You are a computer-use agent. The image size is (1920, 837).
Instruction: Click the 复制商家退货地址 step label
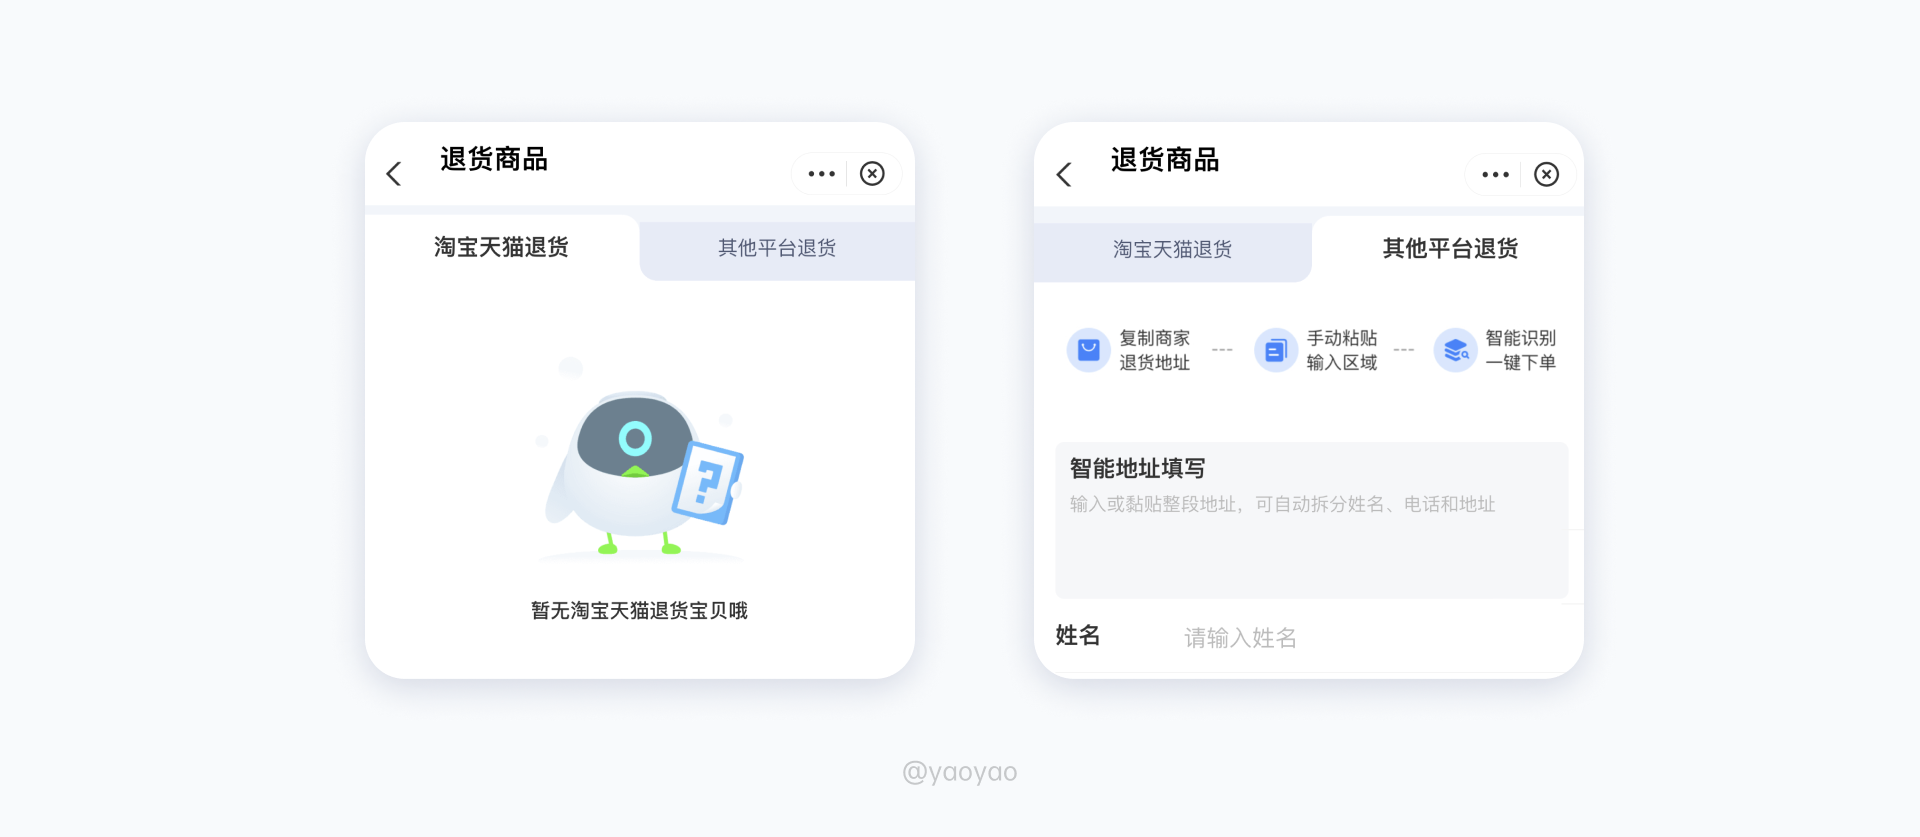pos(1154,350)
